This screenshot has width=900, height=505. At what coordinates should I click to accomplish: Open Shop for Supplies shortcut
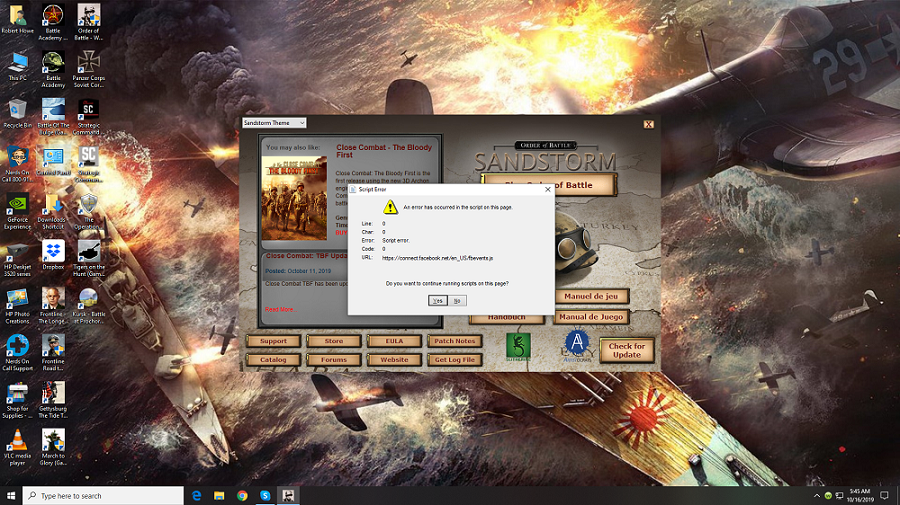pos(18,400)
